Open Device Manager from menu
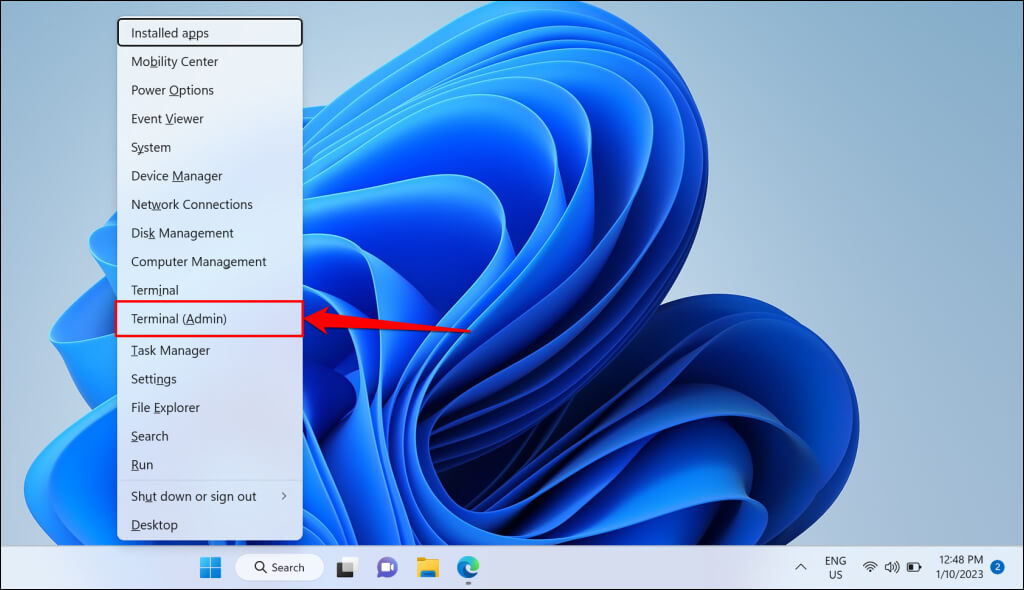The height and width of the screenshot is (590, 1024). click(x=210, y=176)
